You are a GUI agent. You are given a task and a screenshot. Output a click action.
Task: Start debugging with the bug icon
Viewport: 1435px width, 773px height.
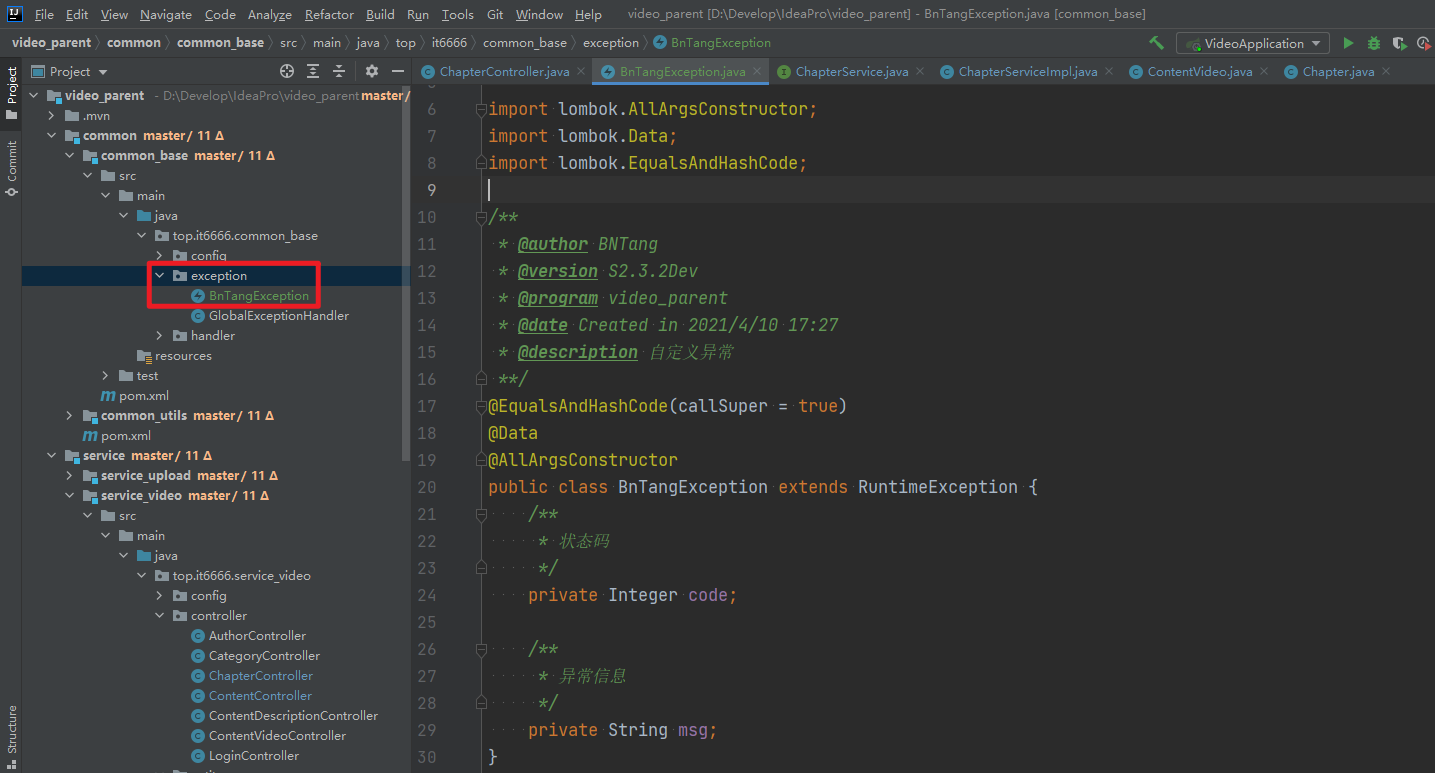(1374, 43)
